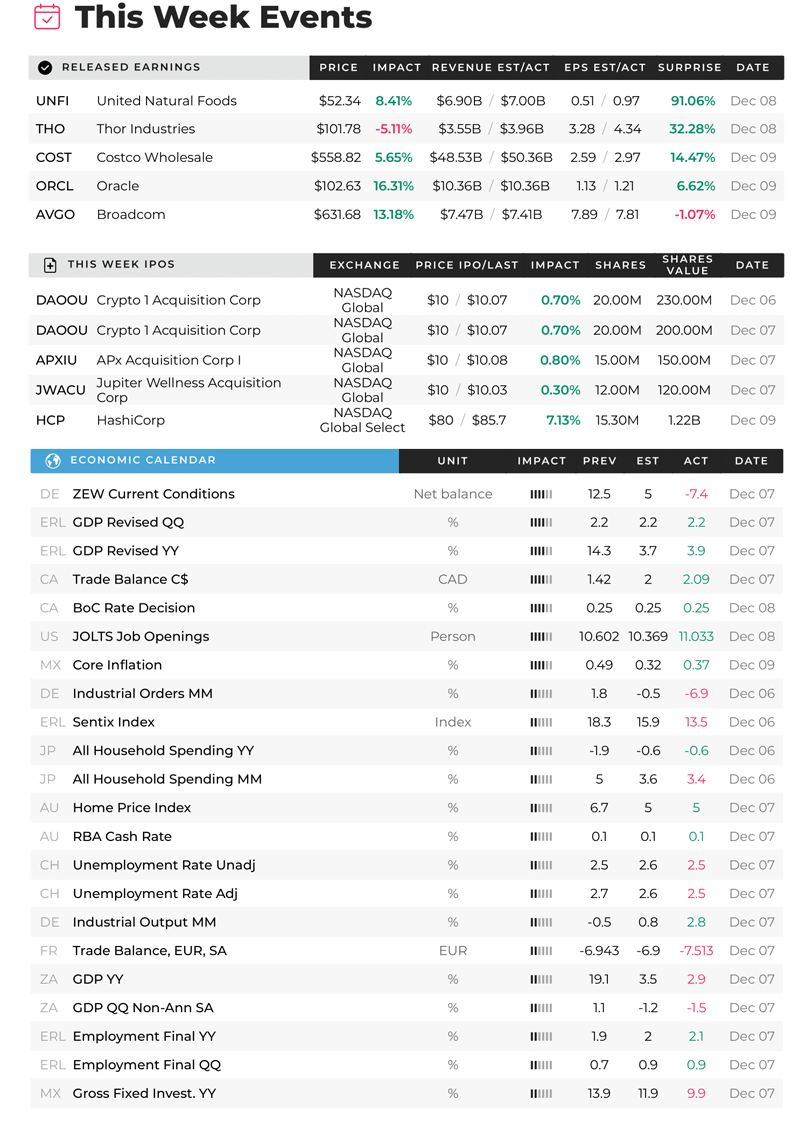Click the SHARES VALUE column header
Image resolution: width=806 pixels, height=1142 pixels.
687,265
